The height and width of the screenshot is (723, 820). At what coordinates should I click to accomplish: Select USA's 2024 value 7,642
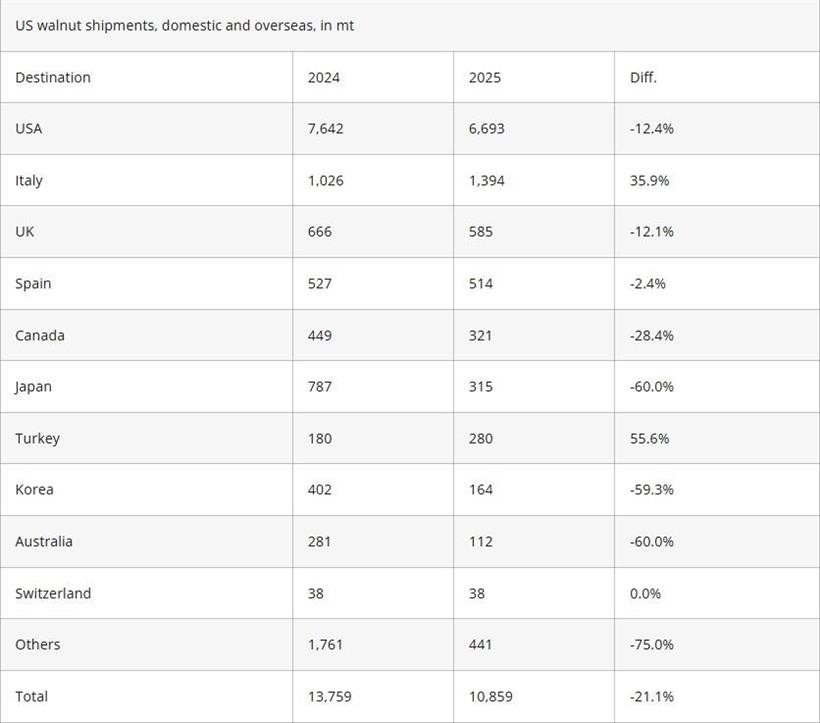point(326,129)
